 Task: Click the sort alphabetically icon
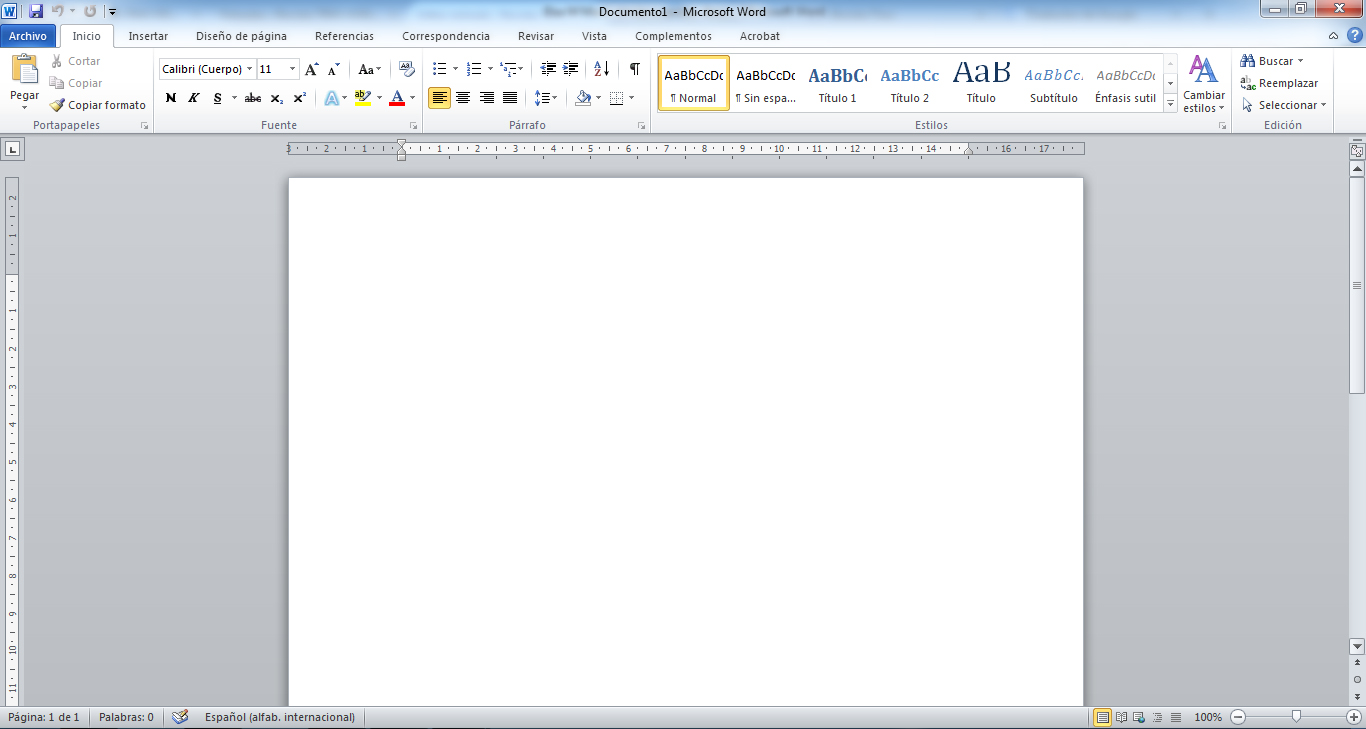click(x=601, y=69)
